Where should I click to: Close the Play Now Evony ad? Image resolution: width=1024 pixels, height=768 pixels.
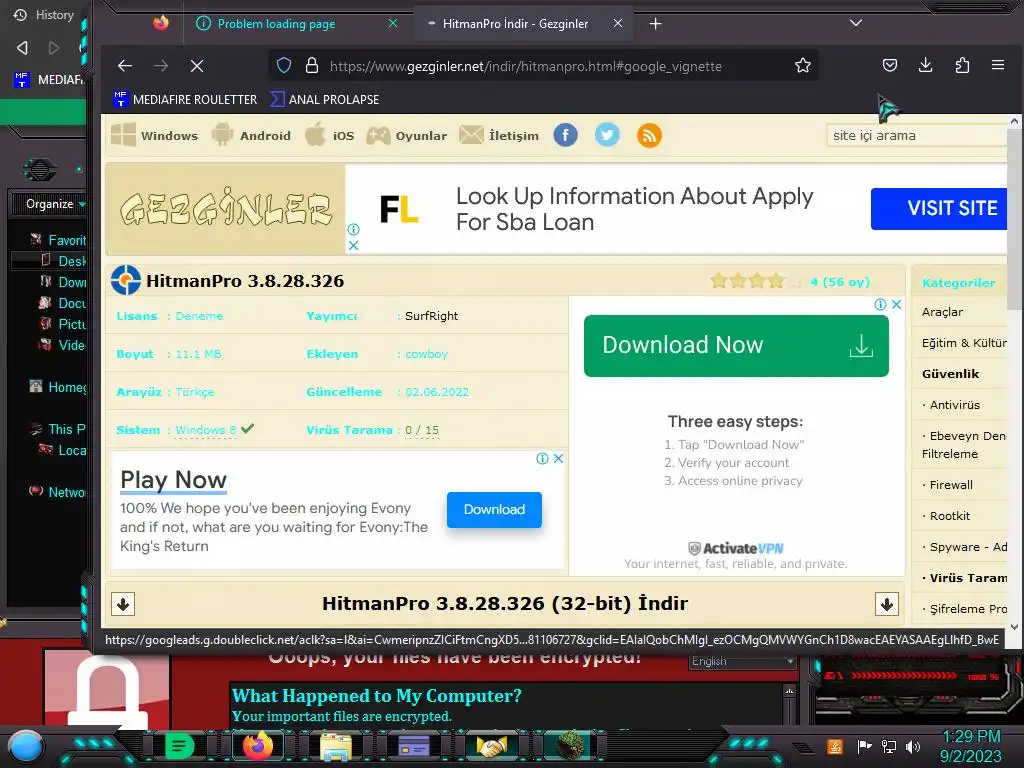(x=558, y=458)
